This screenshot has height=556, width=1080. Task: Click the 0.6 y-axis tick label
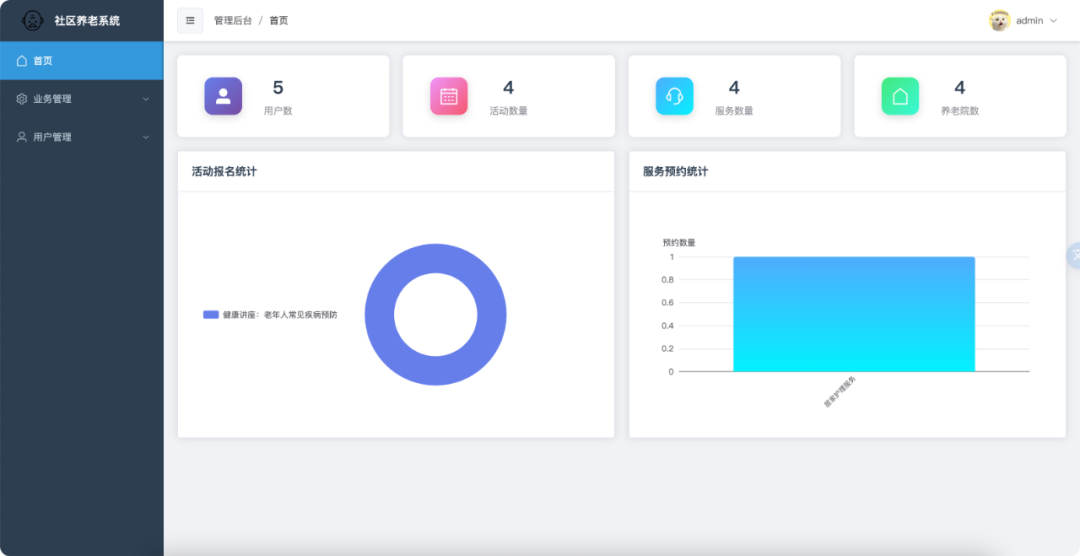point(667,302)
